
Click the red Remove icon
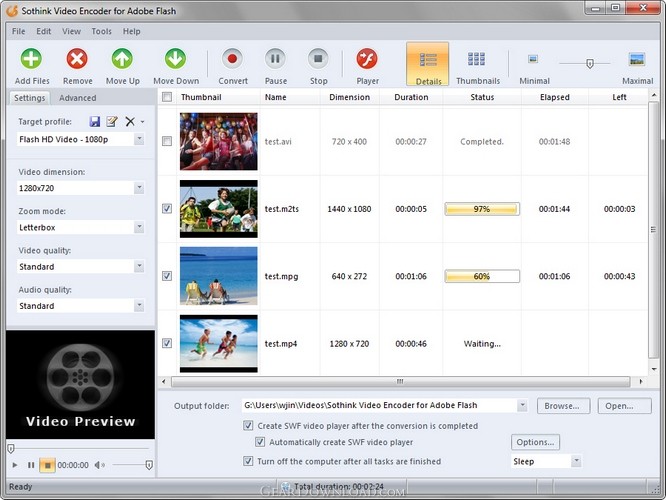point(77,59)
